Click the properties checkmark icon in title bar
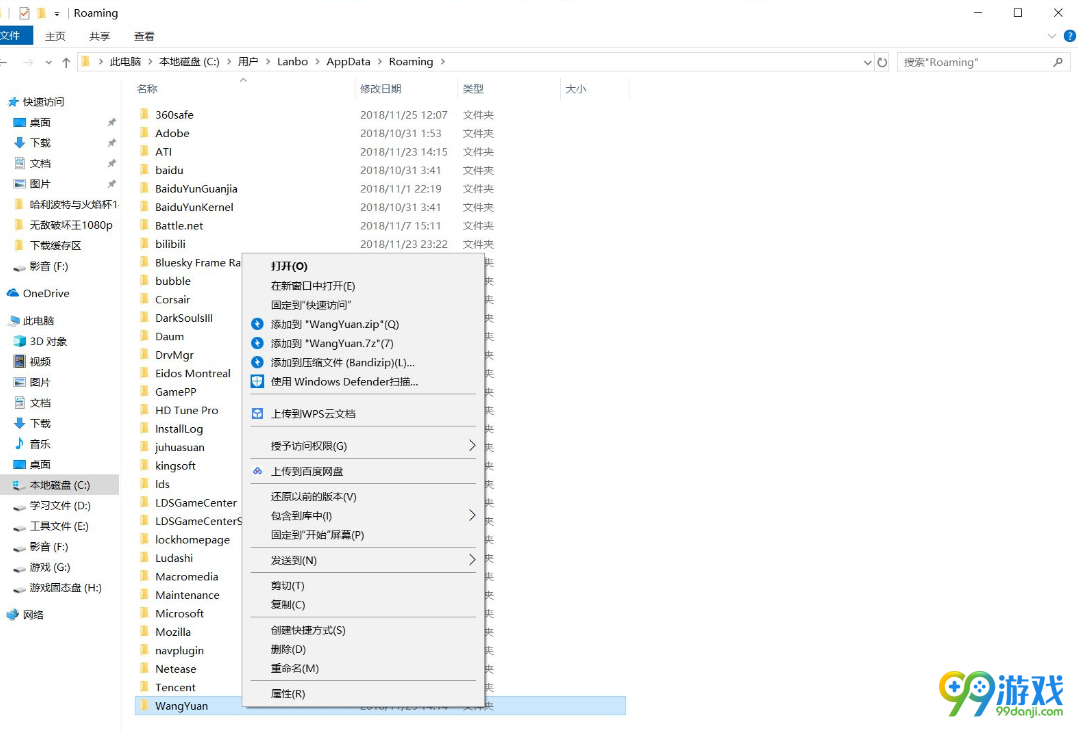This screenshot has width=1078, height=733. pyautogui.click(x=24, y=12)
